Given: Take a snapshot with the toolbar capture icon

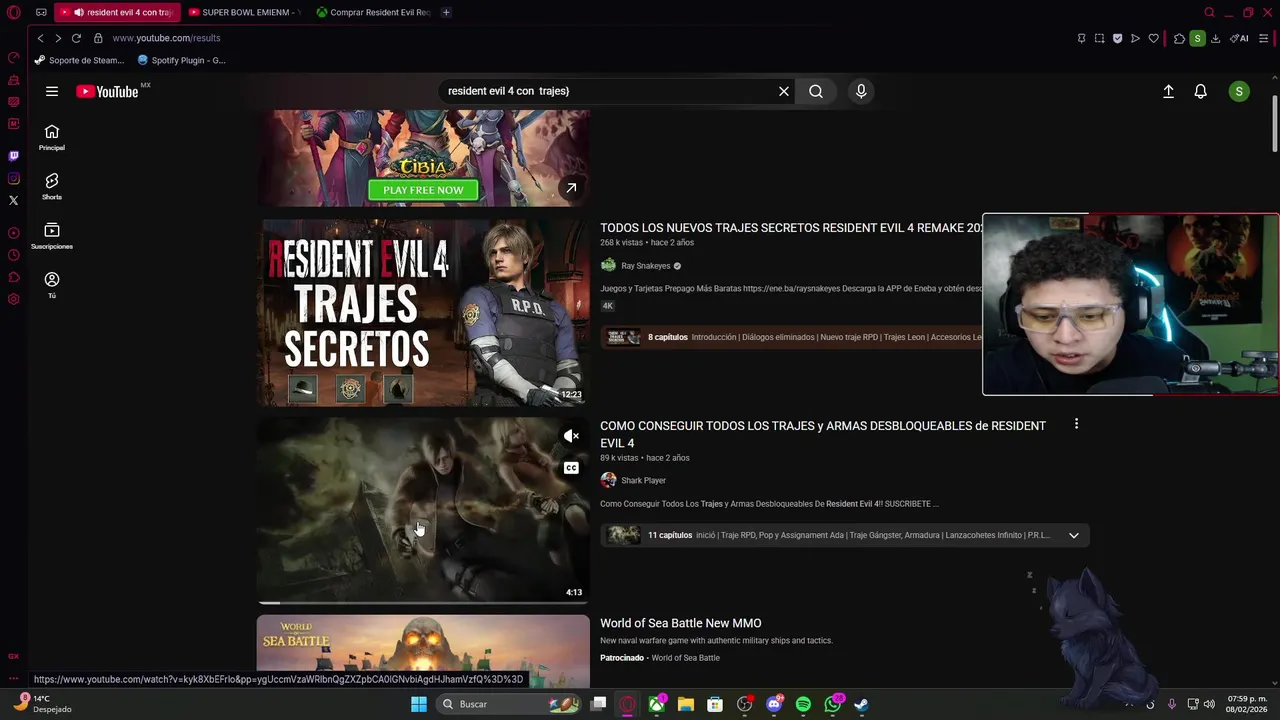Looking at the screenshot, I should (1099, 38).
